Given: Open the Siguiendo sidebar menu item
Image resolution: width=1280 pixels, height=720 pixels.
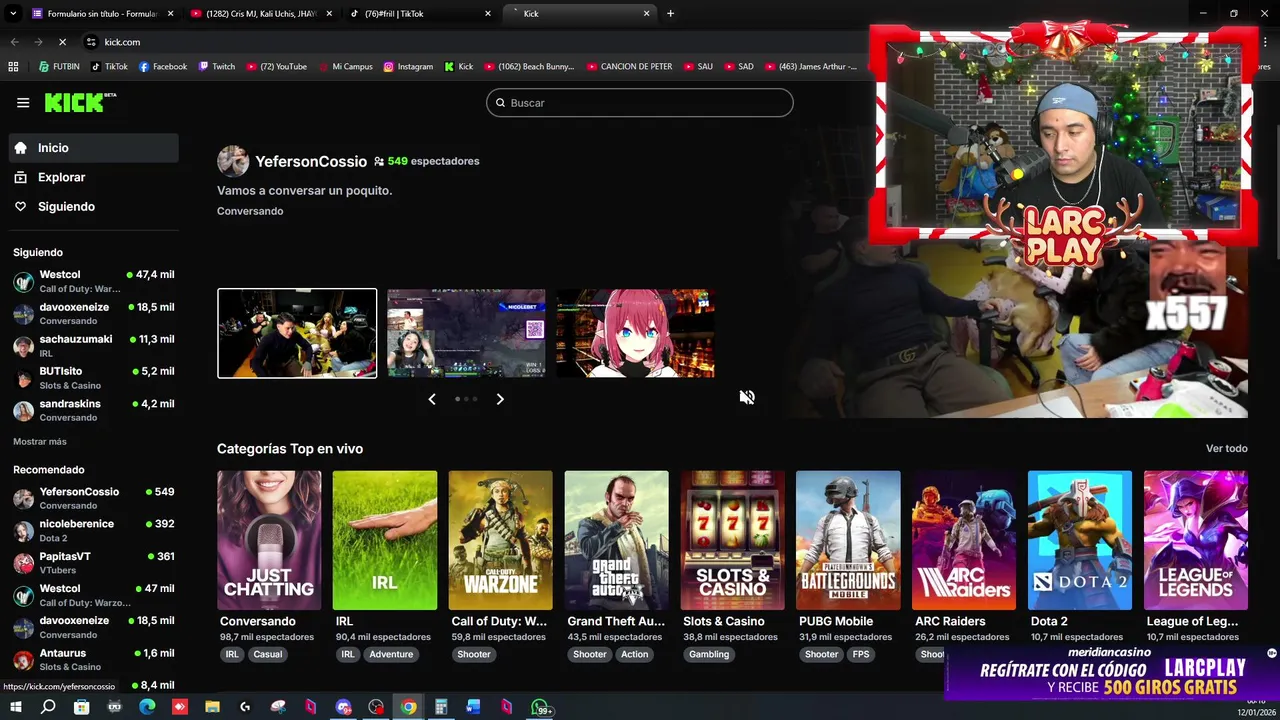Looking at the screenshot, I should [x=94, y=206].
